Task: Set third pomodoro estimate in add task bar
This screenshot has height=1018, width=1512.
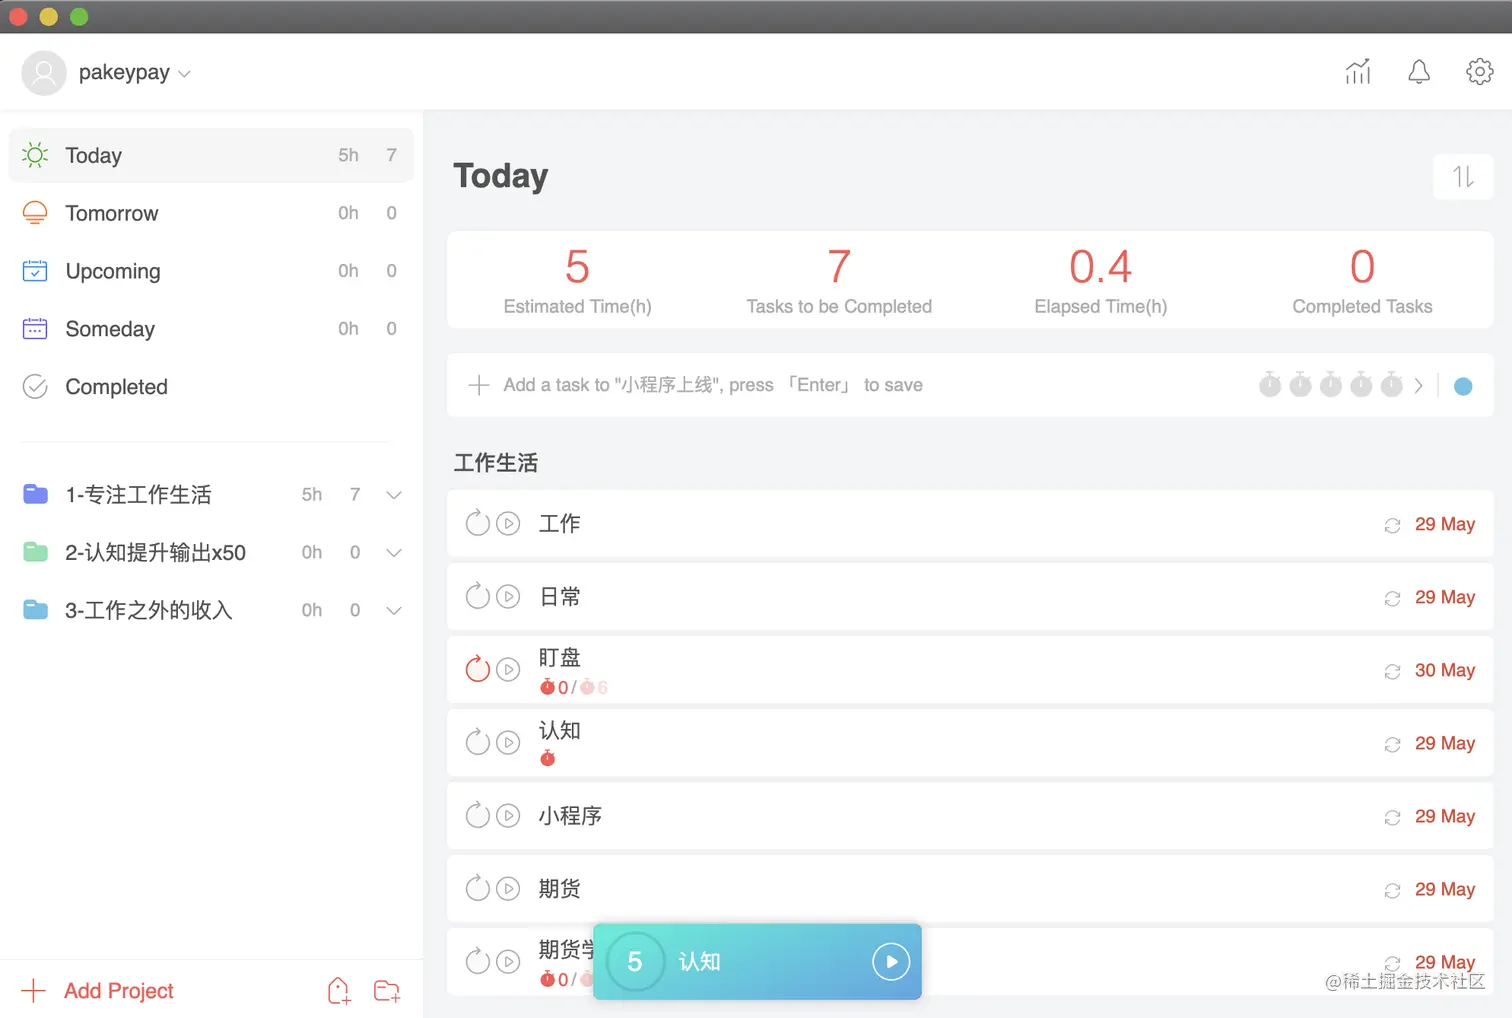Action: click(1331, 385)
